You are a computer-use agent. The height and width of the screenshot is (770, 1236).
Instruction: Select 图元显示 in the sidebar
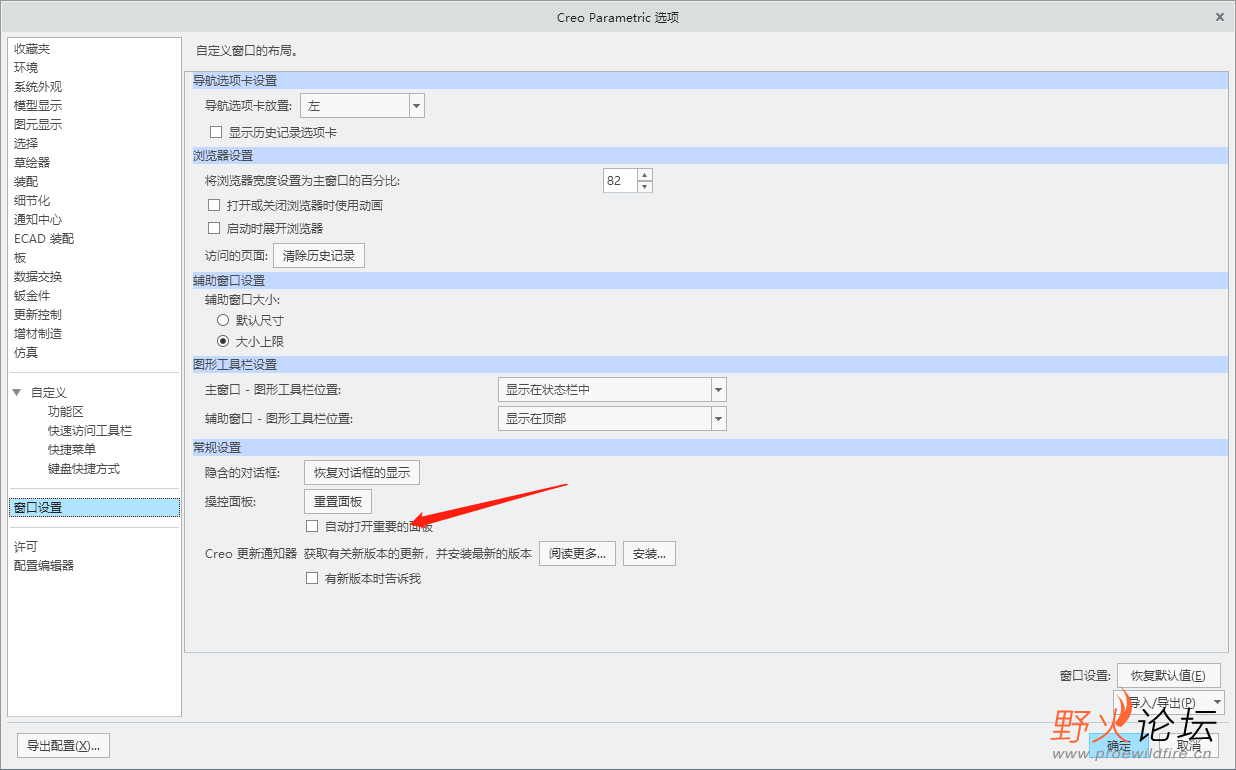point(38,125)
